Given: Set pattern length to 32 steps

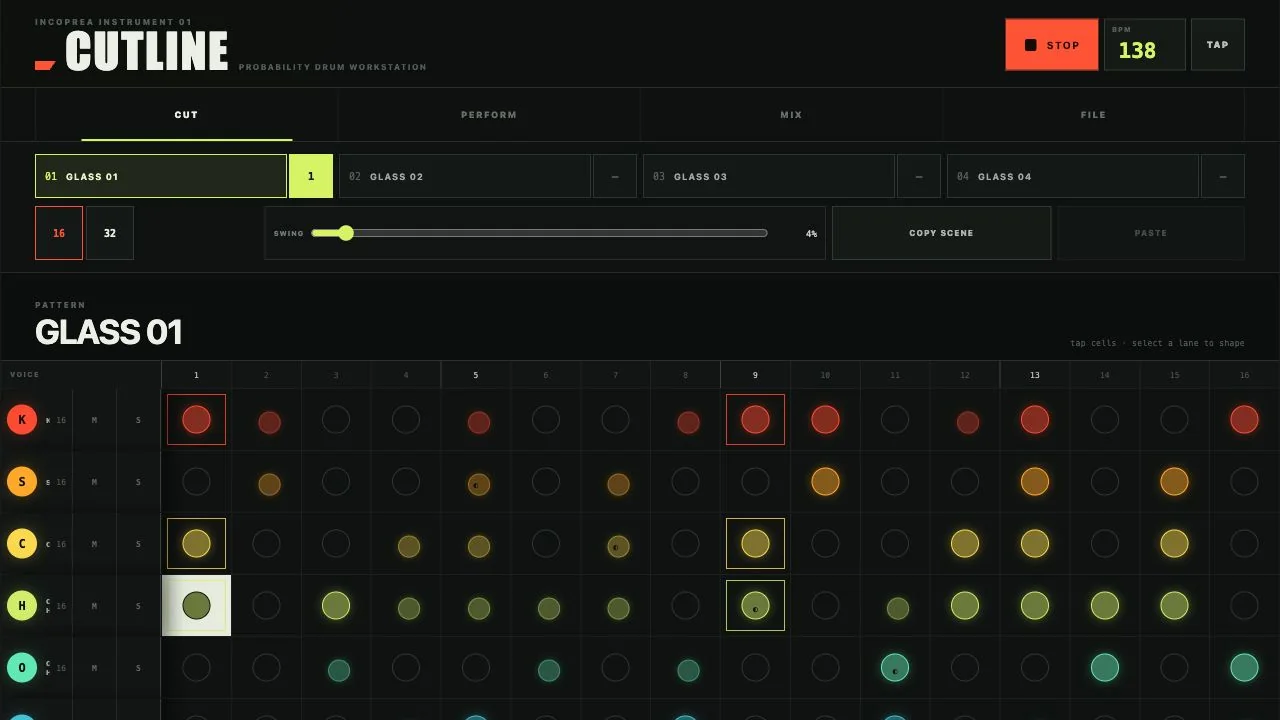Looking at the screenshot, I should tap(110, 233).
